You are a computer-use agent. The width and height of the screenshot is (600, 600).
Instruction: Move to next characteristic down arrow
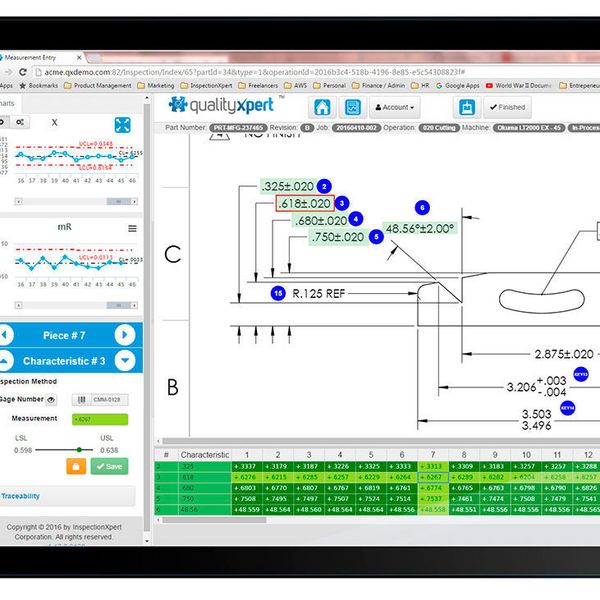pos(125,360)
